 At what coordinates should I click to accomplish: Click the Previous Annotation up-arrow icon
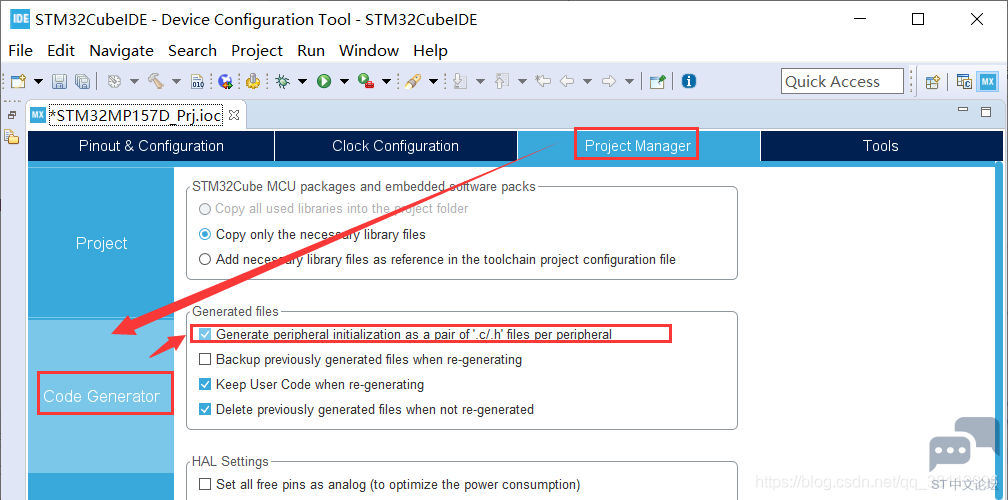coord(501,81)
